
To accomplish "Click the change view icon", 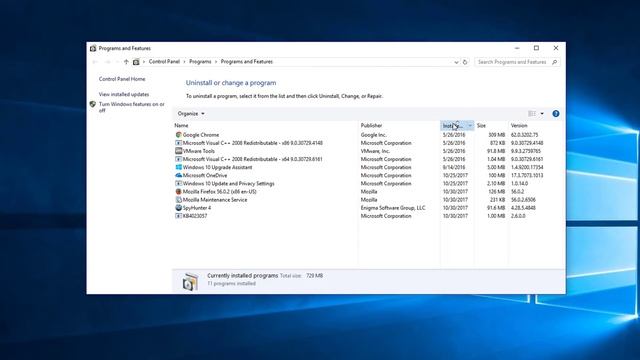I will coord(532,113).
